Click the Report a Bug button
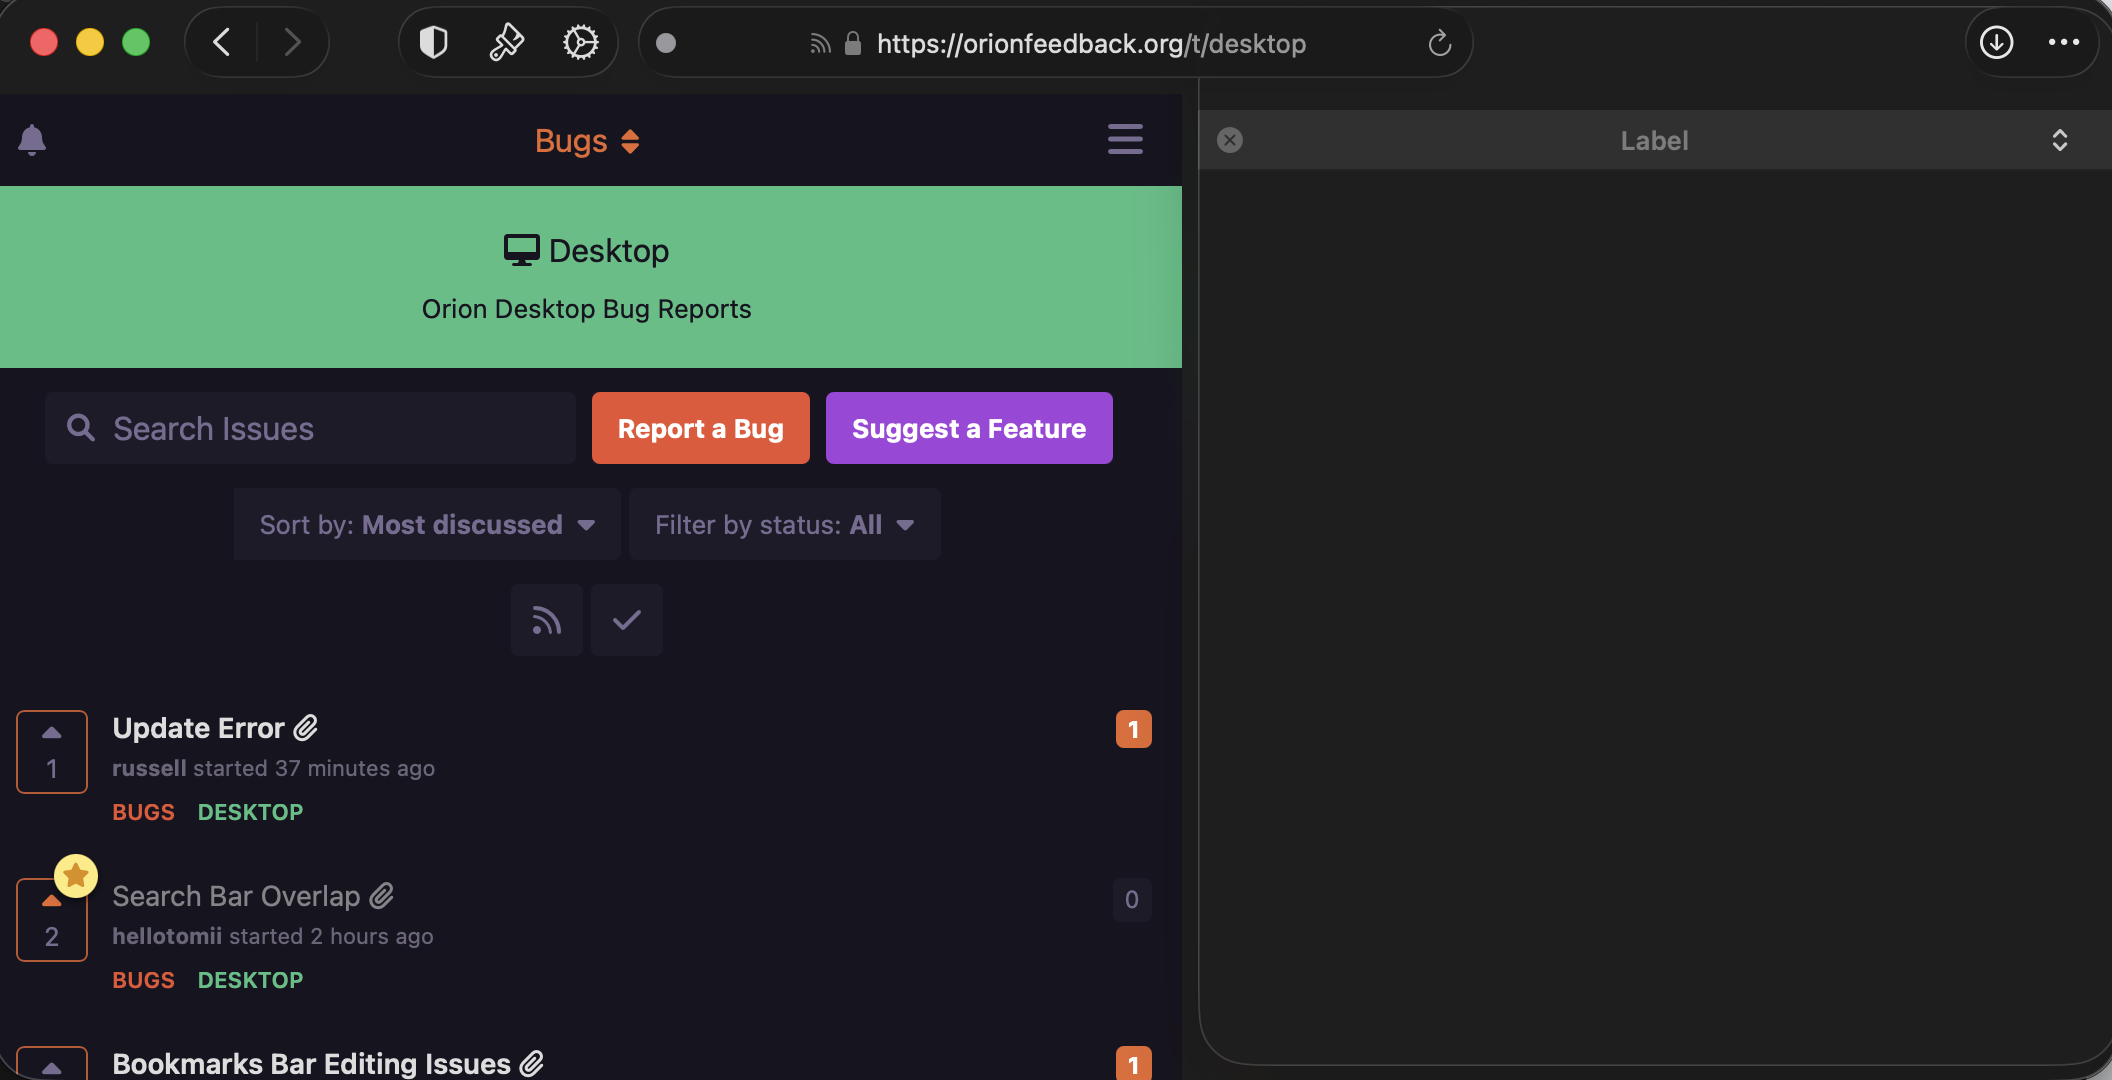The image size is (2112, 1080). point(700,428)
